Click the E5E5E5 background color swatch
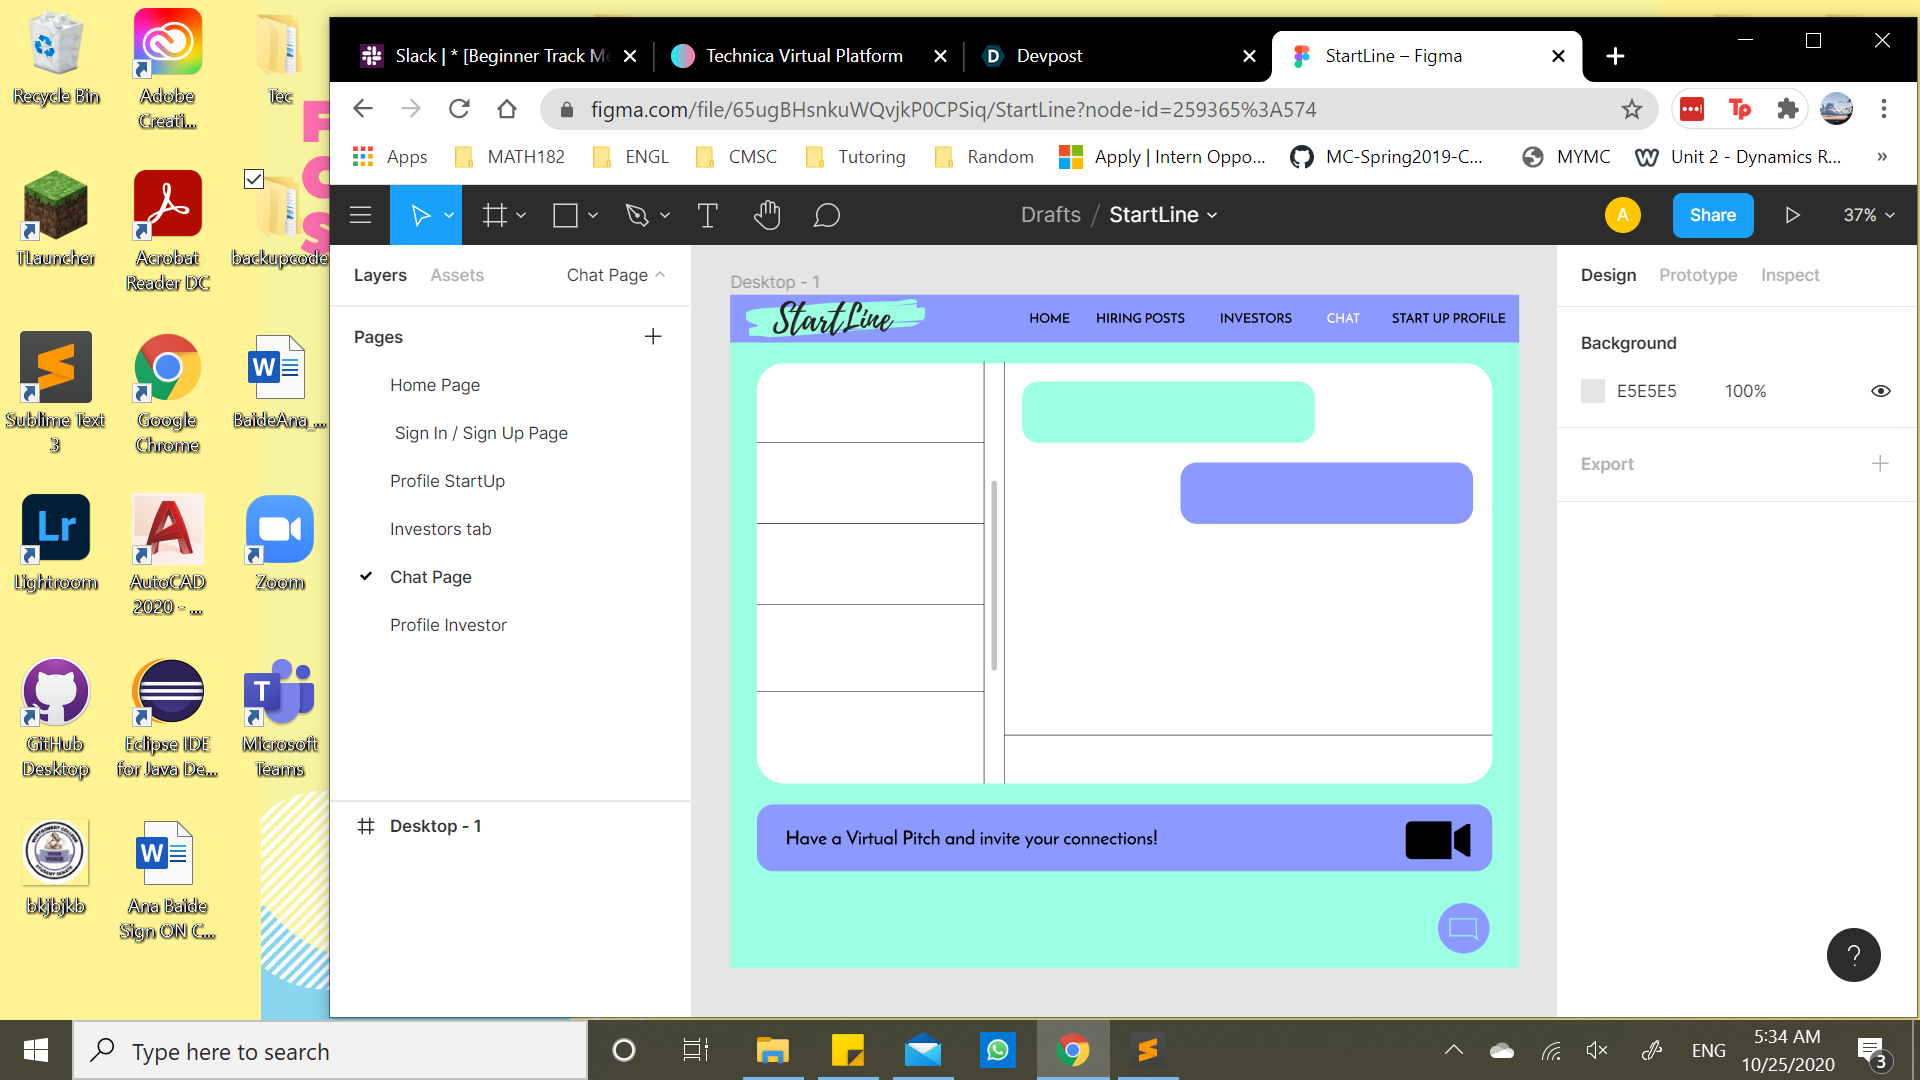 [x=1593, y=391]
